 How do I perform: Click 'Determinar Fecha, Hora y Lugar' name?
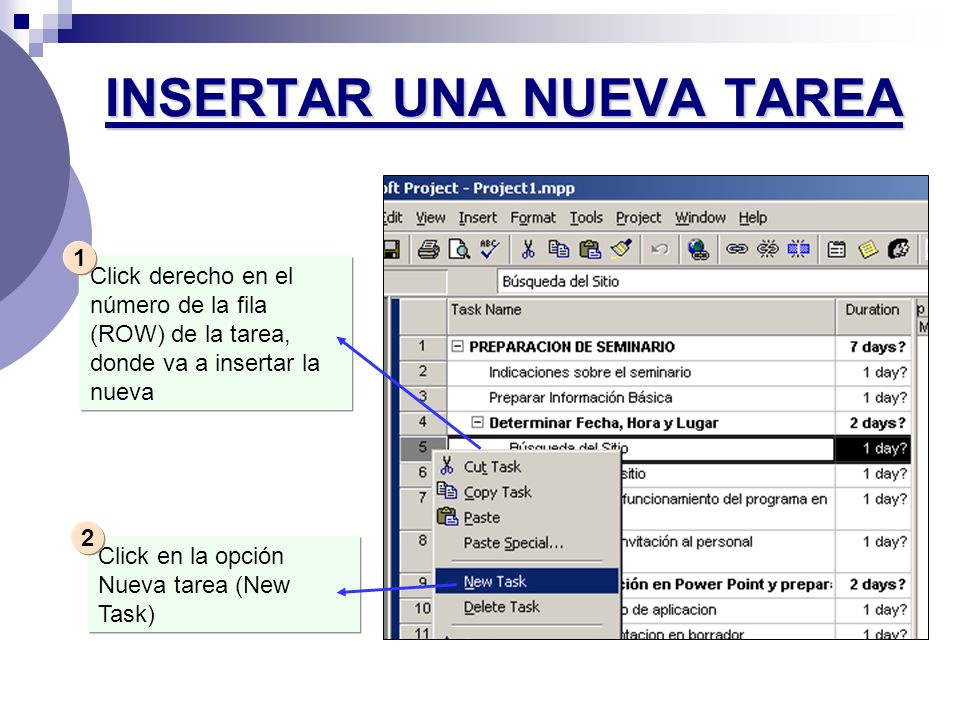tap(604, 423)
